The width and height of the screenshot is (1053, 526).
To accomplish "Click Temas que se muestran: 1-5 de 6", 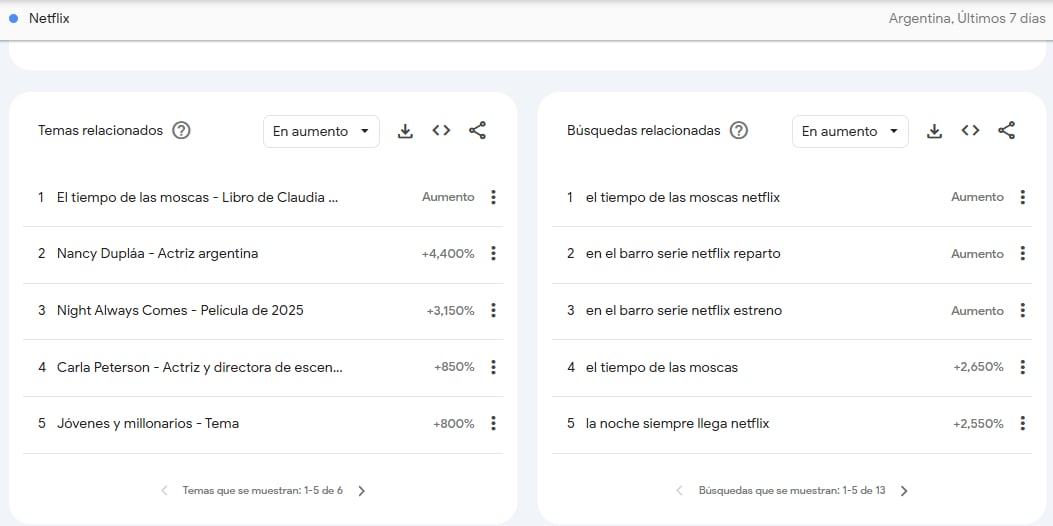I will [263, 491].
